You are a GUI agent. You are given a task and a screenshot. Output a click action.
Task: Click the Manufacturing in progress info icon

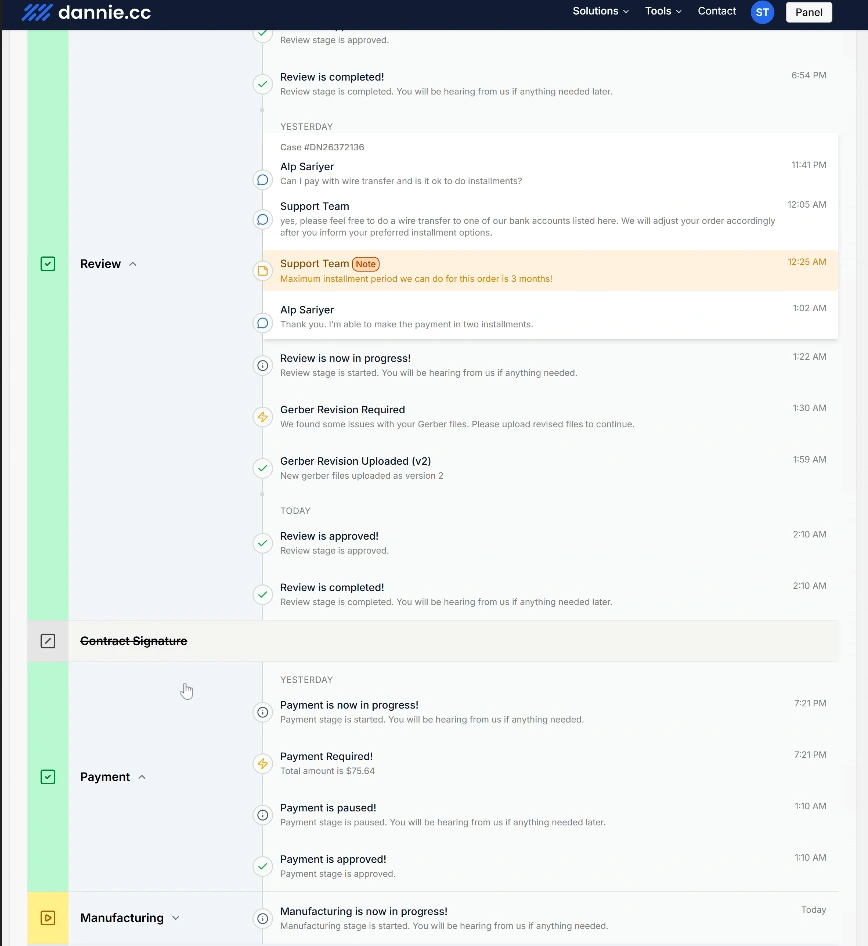pos(263,918)
